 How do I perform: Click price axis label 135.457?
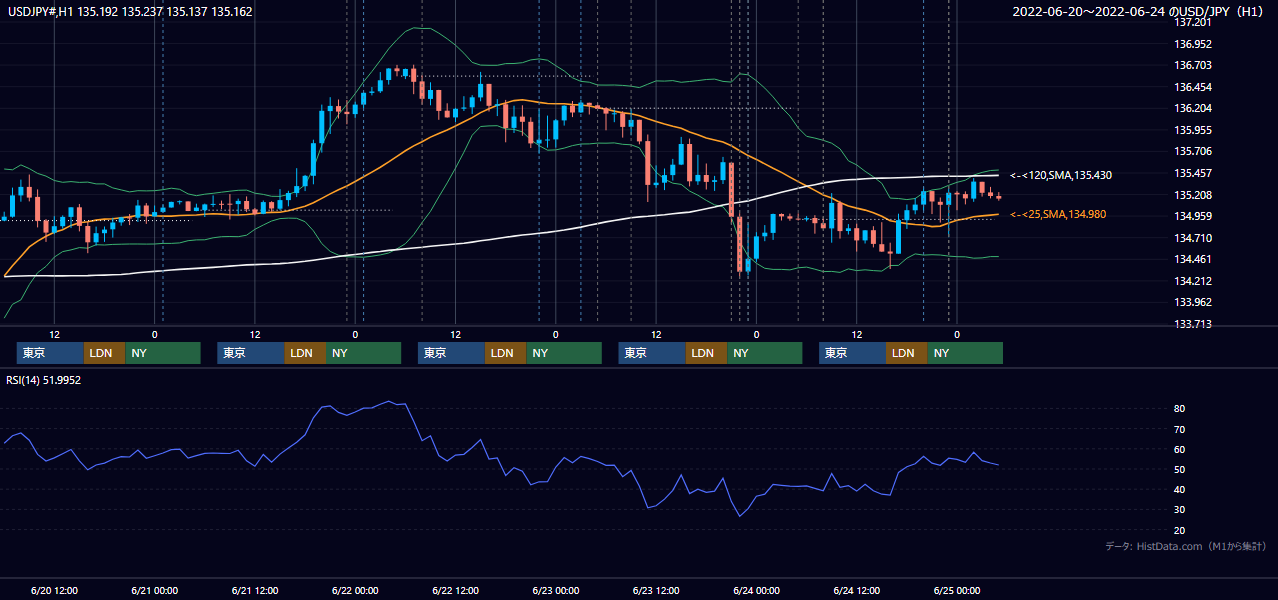click(1194, 173)
